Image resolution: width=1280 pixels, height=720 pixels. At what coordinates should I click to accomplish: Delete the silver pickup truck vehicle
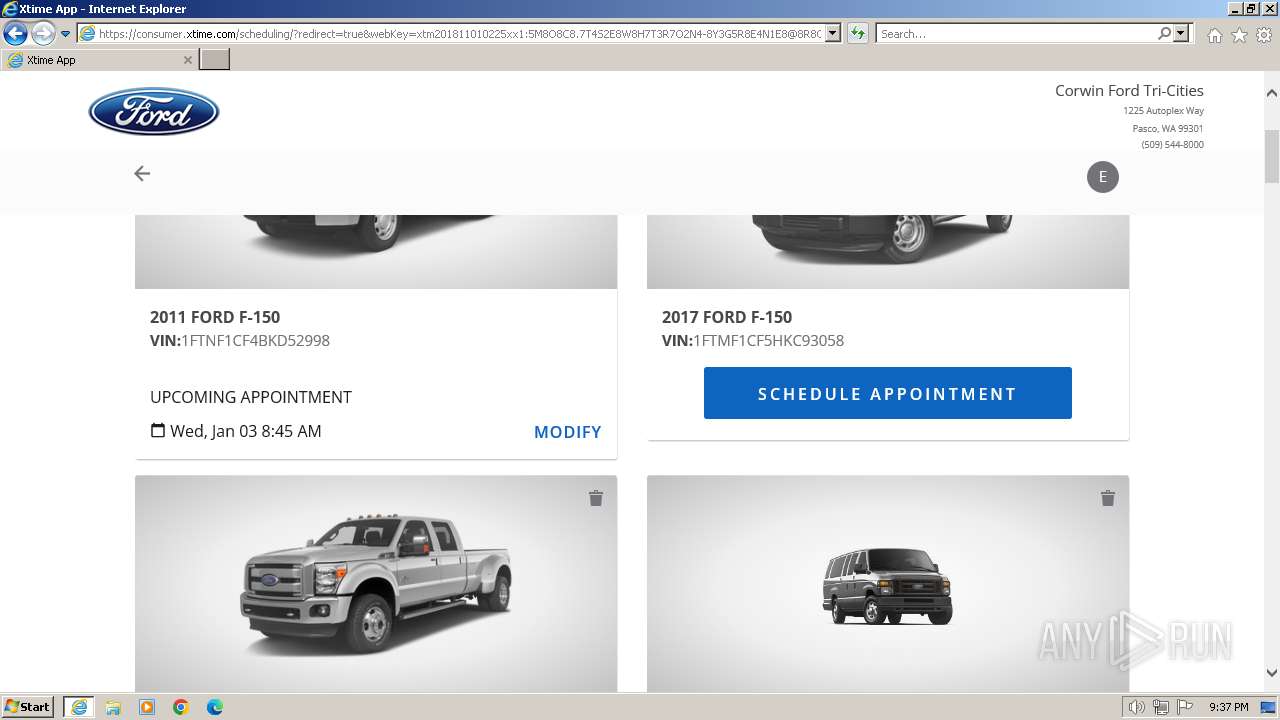coord(596,498)
